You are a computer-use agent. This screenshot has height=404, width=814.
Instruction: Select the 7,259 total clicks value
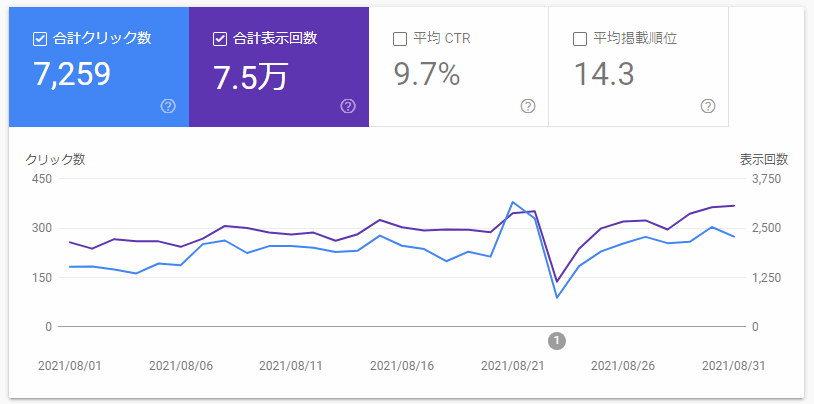tap(72, 74)
